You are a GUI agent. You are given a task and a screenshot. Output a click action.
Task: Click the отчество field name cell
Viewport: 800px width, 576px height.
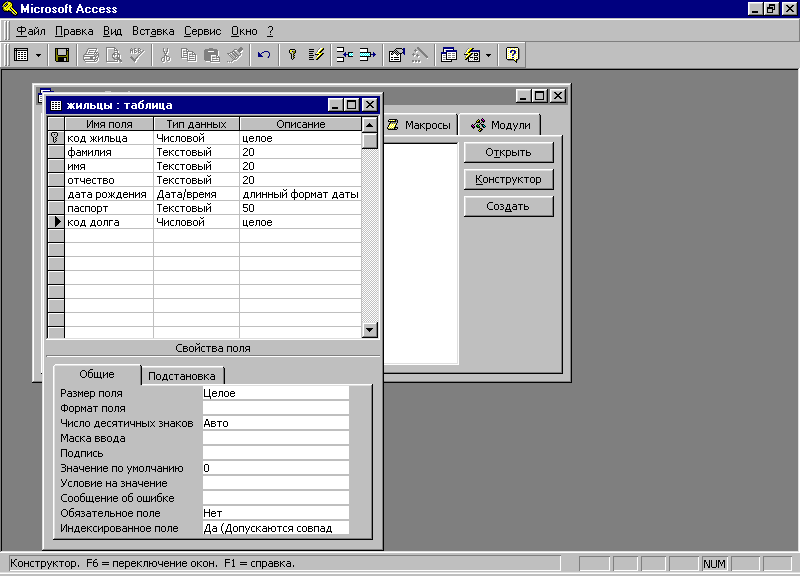[x=109, y=180]
